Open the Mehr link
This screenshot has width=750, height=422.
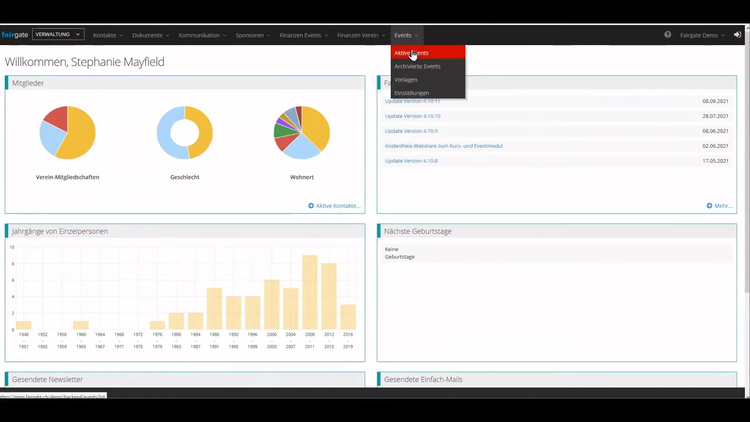tap(723, 206)
